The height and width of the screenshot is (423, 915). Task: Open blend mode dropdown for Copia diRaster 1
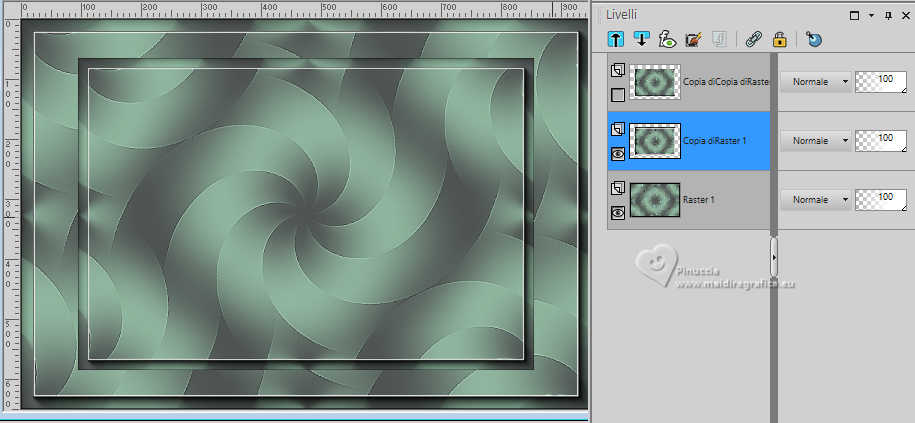tap(816, 141)
